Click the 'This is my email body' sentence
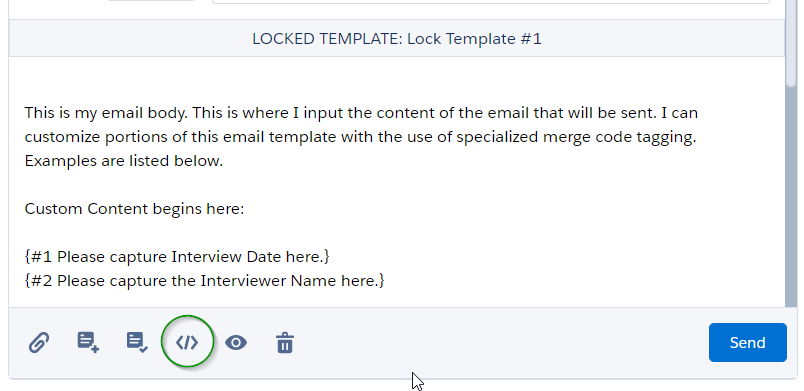 (x=106, y=113)
